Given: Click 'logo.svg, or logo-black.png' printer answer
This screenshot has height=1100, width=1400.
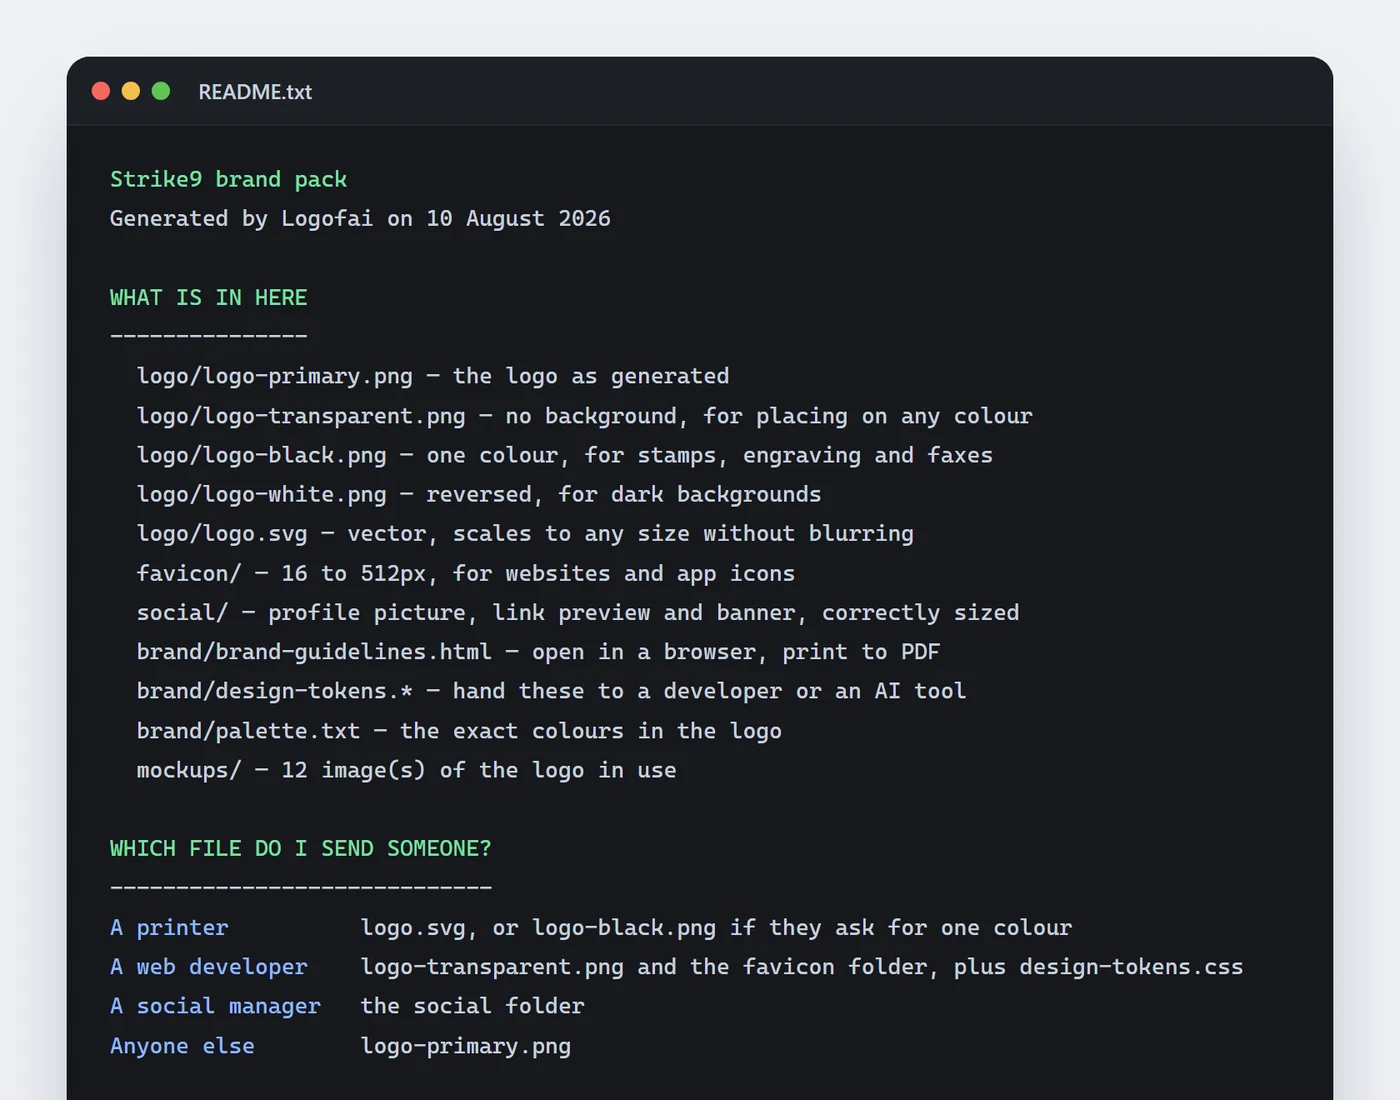Looking at the screenshot, I should point(716,927).
